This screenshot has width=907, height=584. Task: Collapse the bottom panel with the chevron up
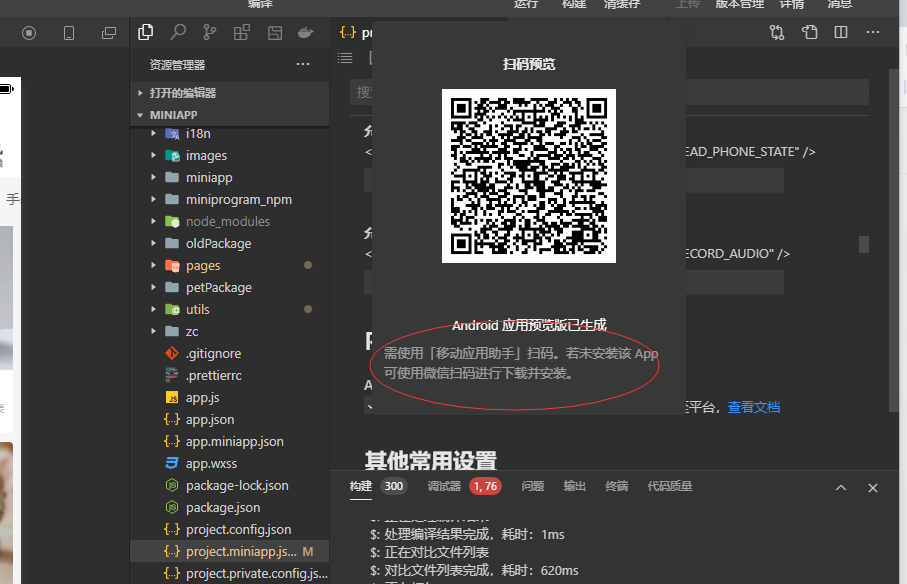(x=841, y=488)
